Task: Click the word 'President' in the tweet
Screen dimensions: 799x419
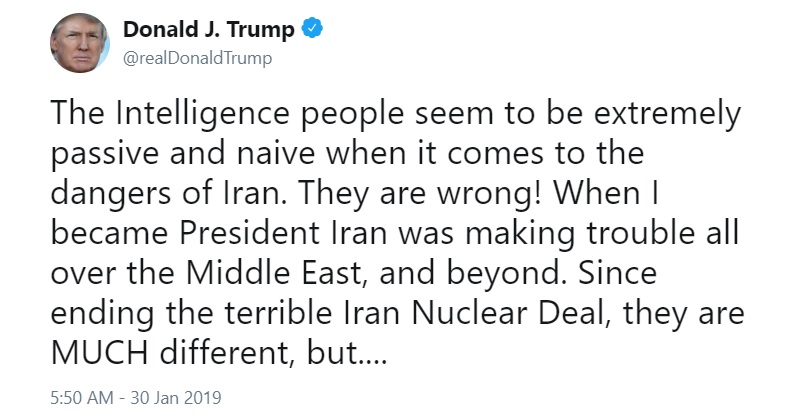Action: [250, 233]
